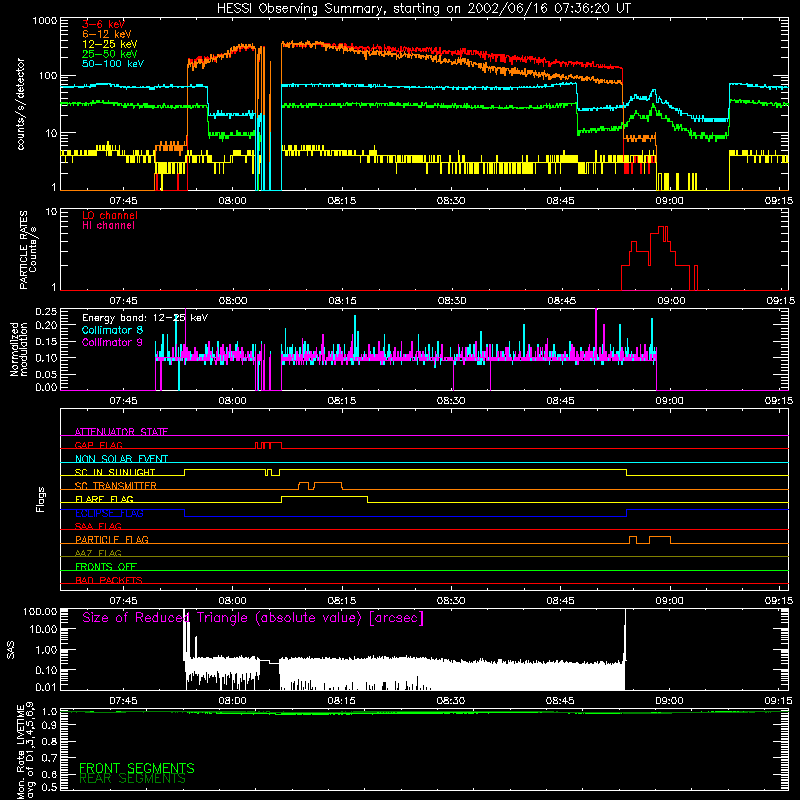Select the red '3-6 keV' legend label

[x=104, y=24]
